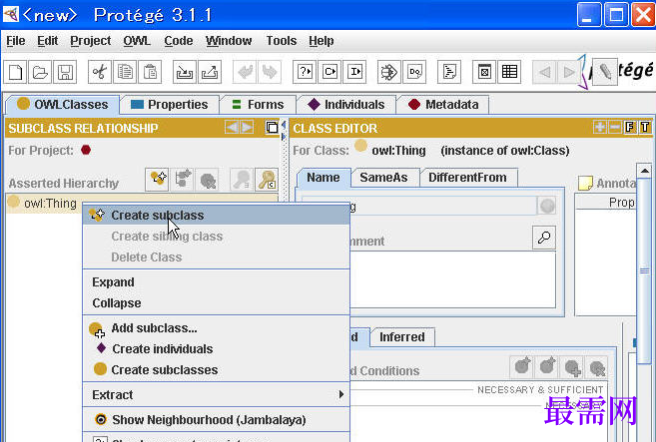
Task: Click the magnifier icon beside the comment field
Action: tap(544, 238)
